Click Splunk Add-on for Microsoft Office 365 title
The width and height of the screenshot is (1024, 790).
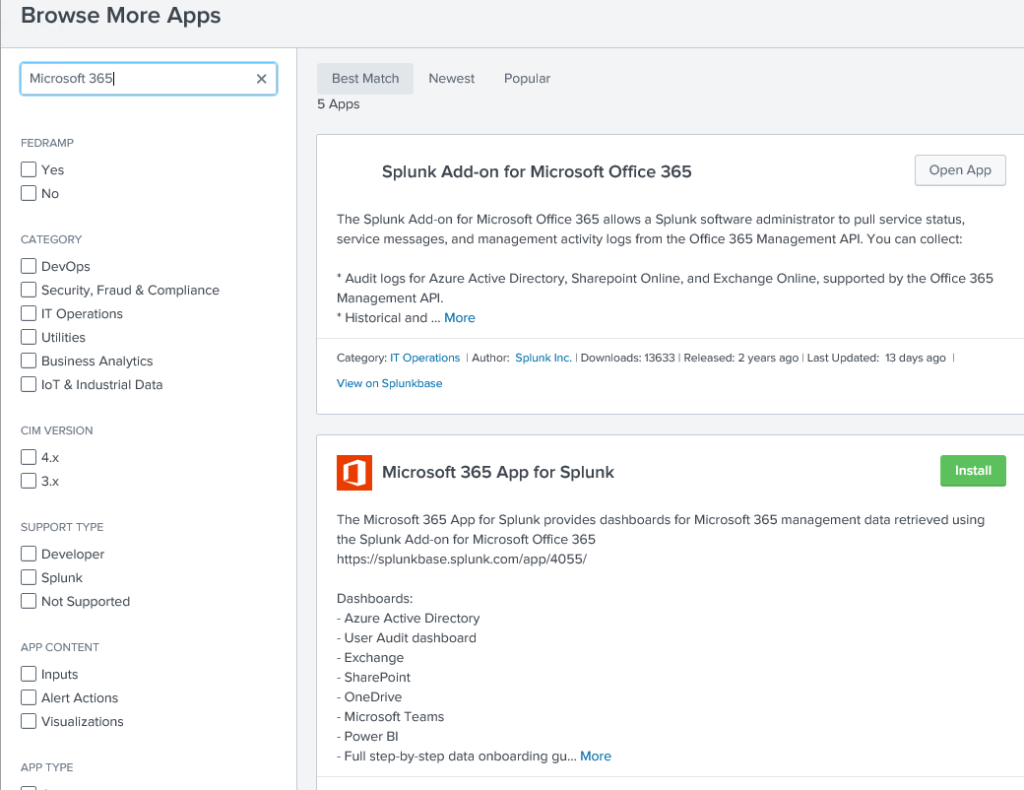click(x=537, y=172)
